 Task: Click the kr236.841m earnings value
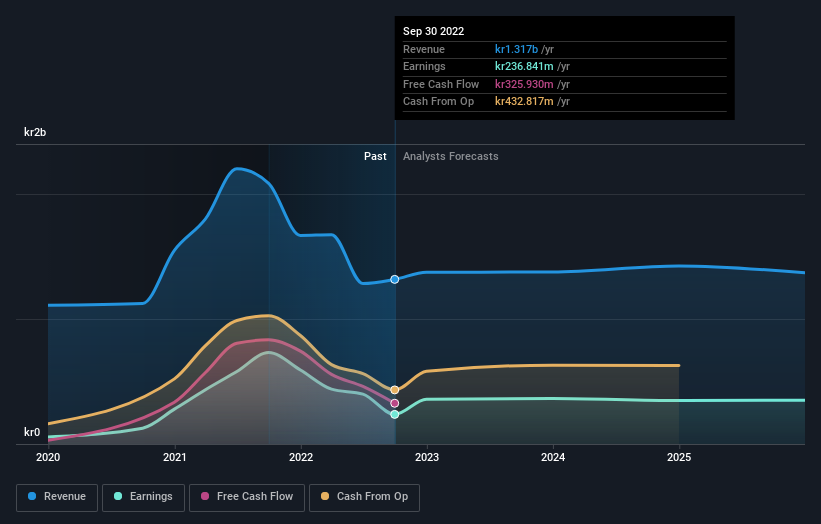point(525,66)
